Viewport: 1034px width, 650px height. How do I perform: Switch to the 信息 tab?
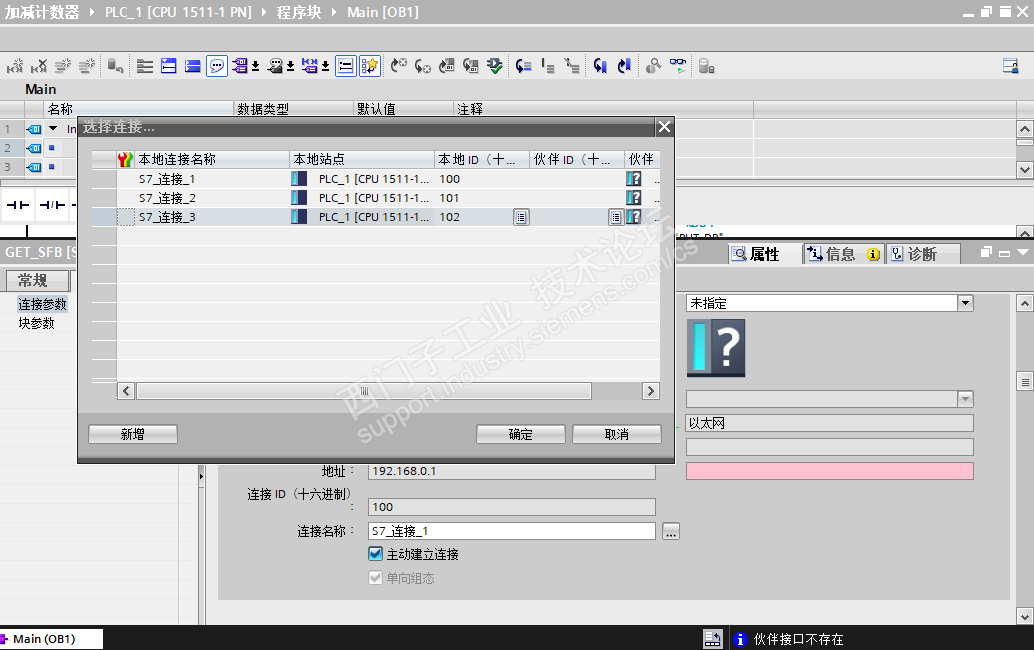[843, 254]
